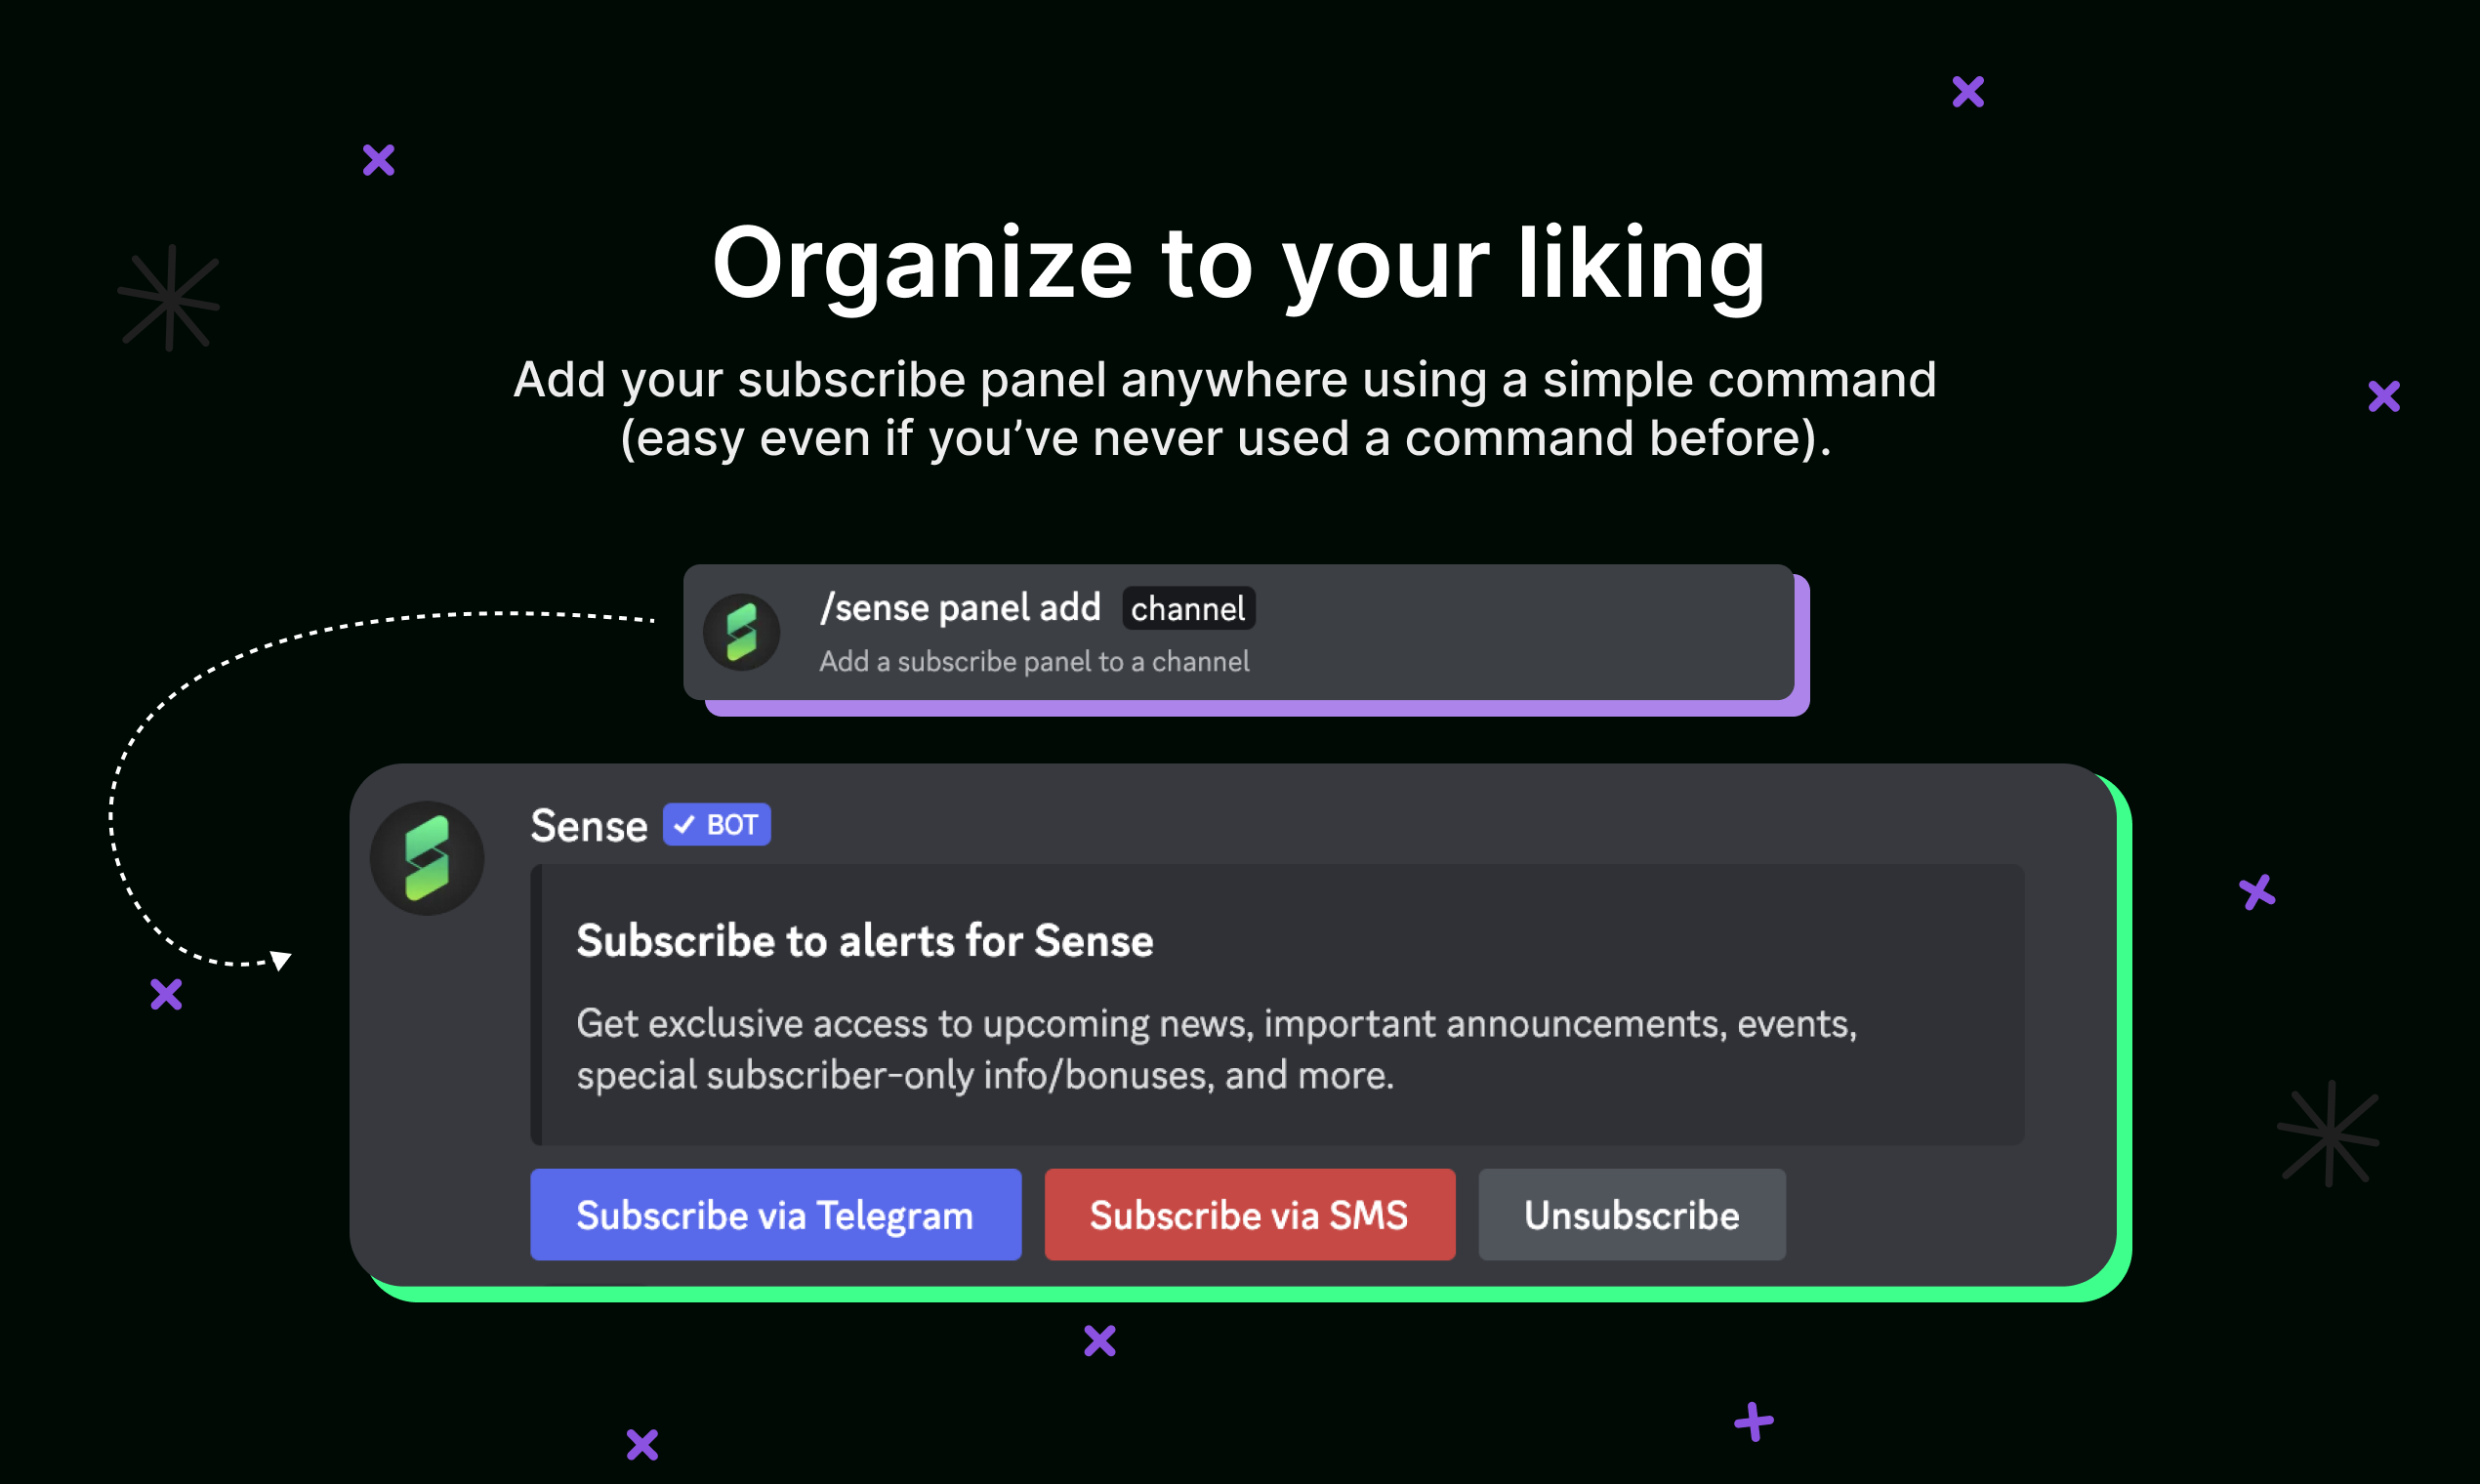The image size is (2480, 1484).
Task: Click the Organize to your liking heading
Action: pos(1239,264)
